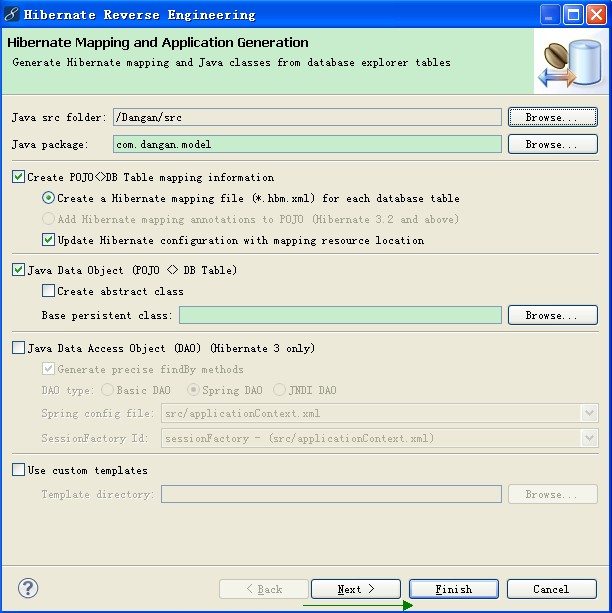The height and width of the screenshot is (613, 612).
Task: Enable Java Data Access Object (DAO) checkbox
Action: click(18, 348)
